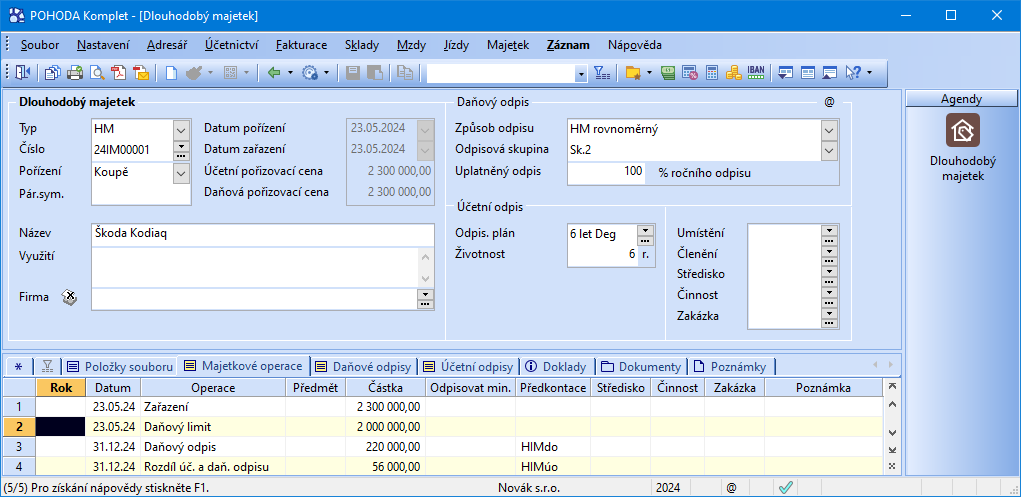Viewport: 1021px width, 497px height.
Task: Switch to the Daňové odpisy tab
Action: [x=363, y=366]
